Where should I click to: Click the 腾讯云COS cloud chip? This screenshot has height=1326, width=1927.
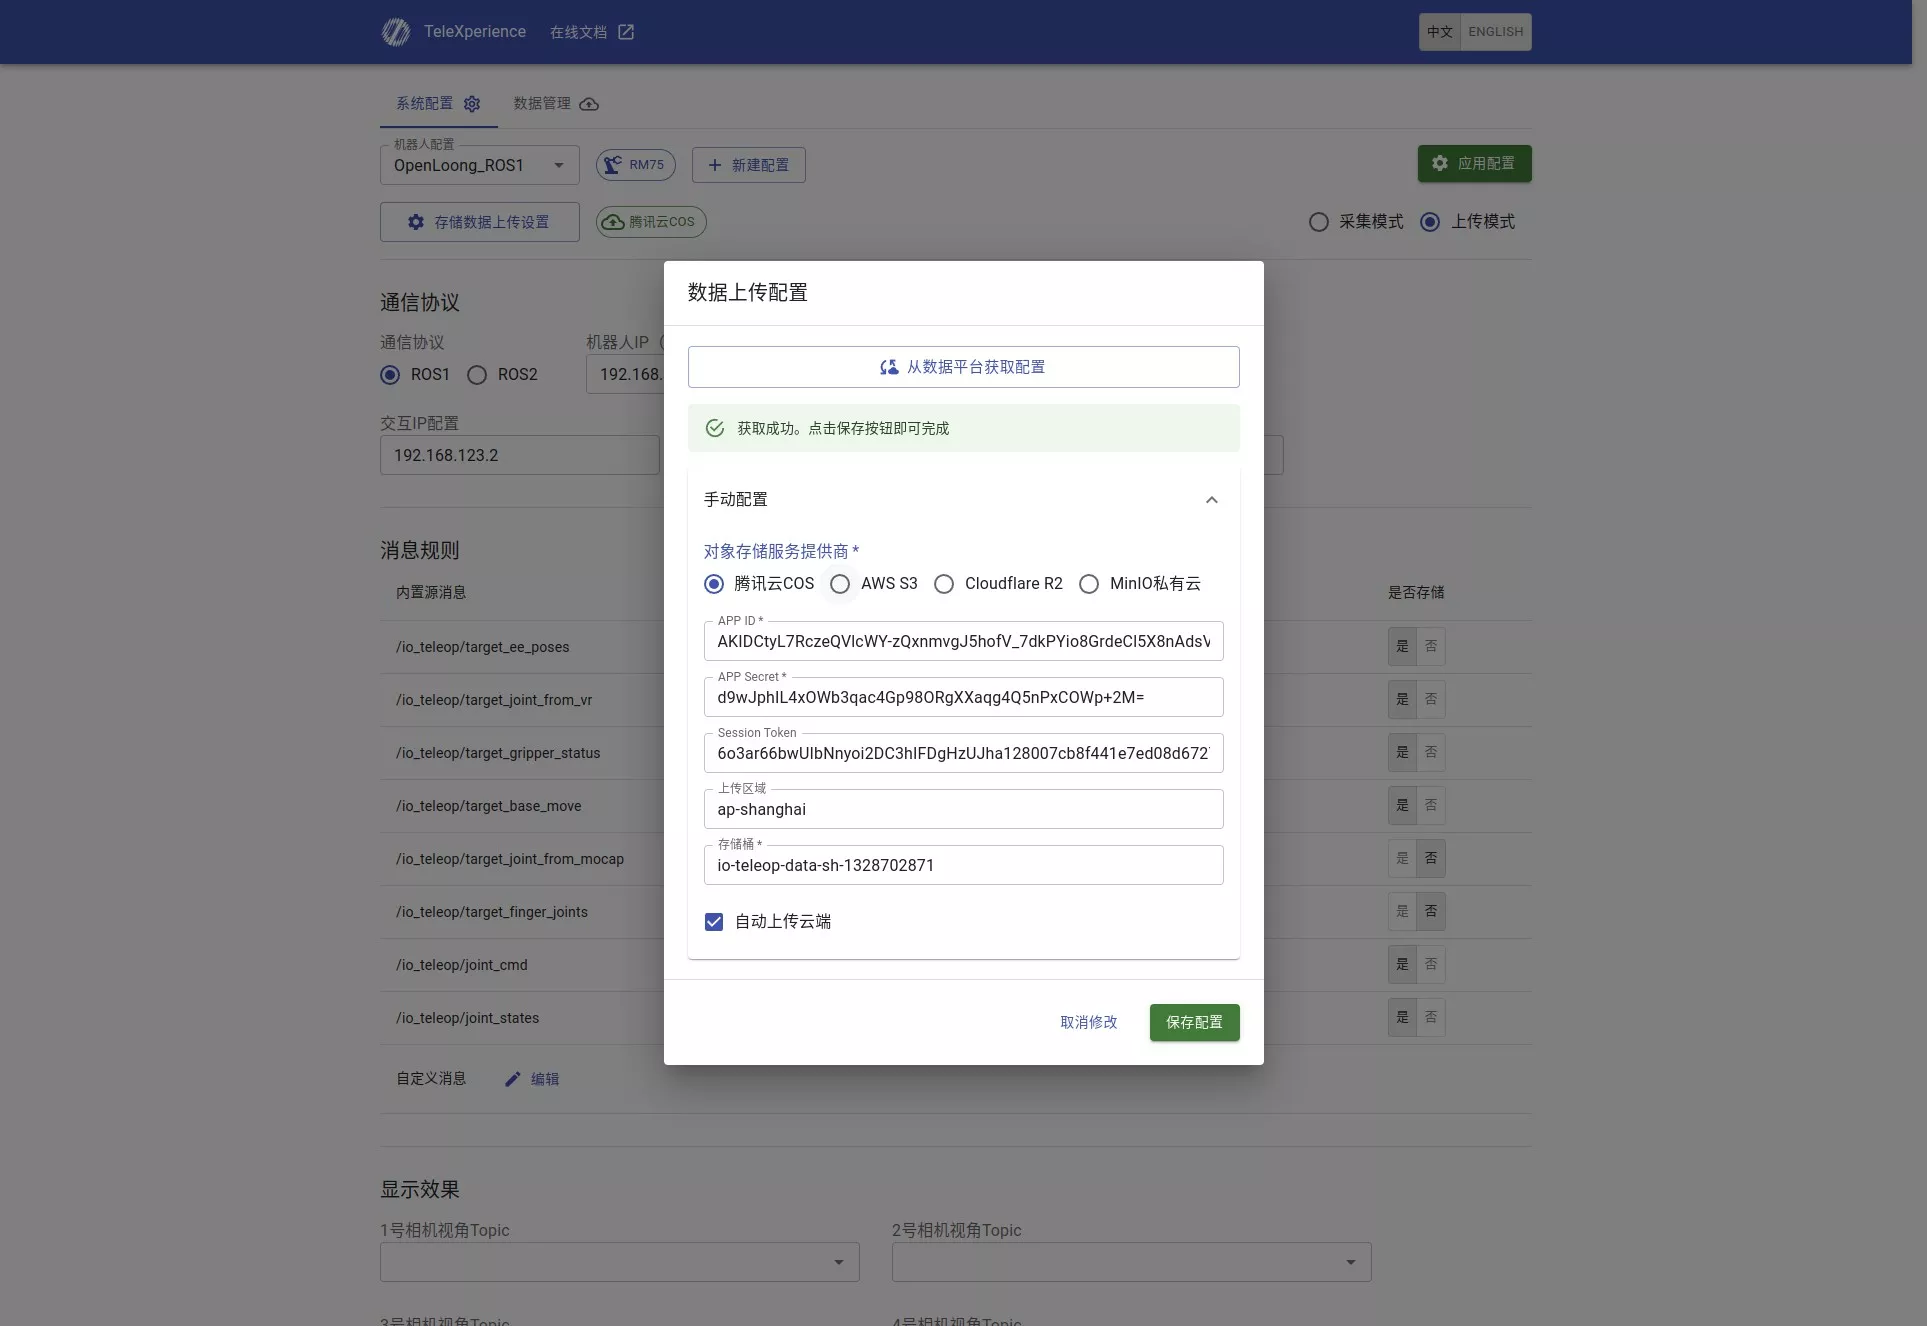[651, 222]
